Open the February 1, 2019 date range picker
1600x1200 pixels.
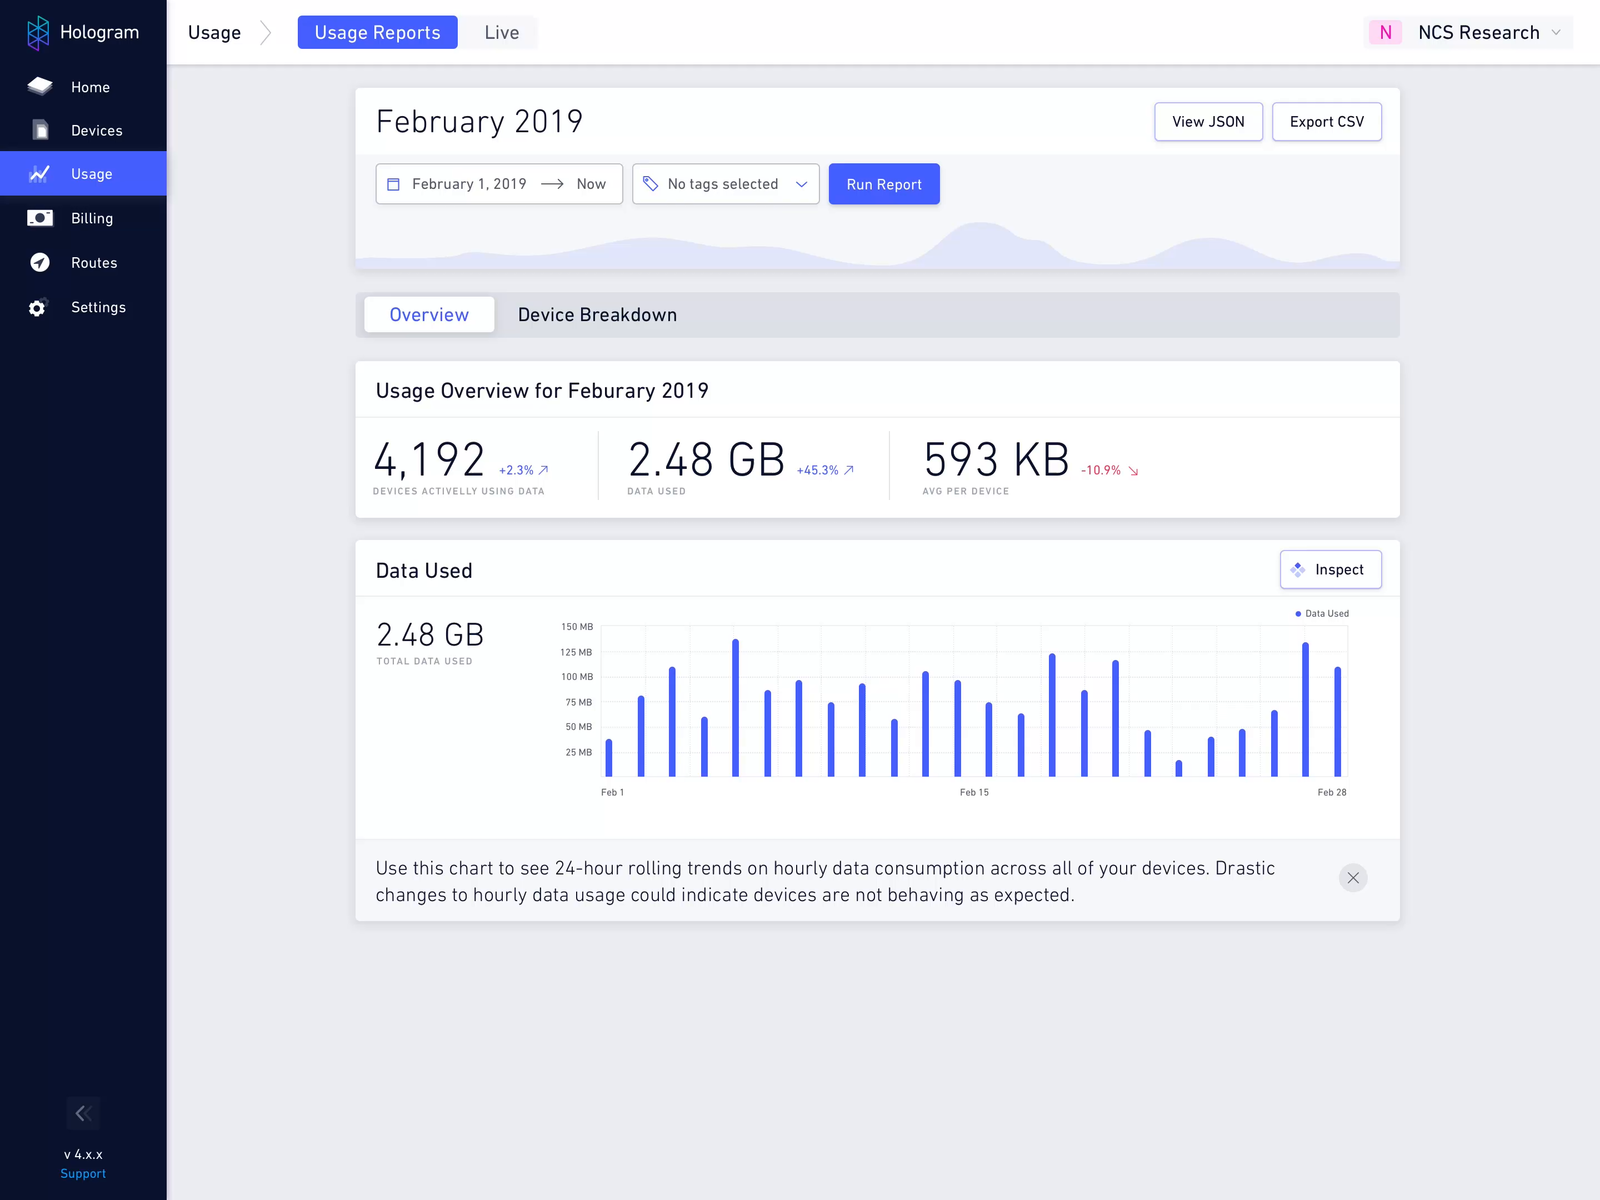pos(470,184)
